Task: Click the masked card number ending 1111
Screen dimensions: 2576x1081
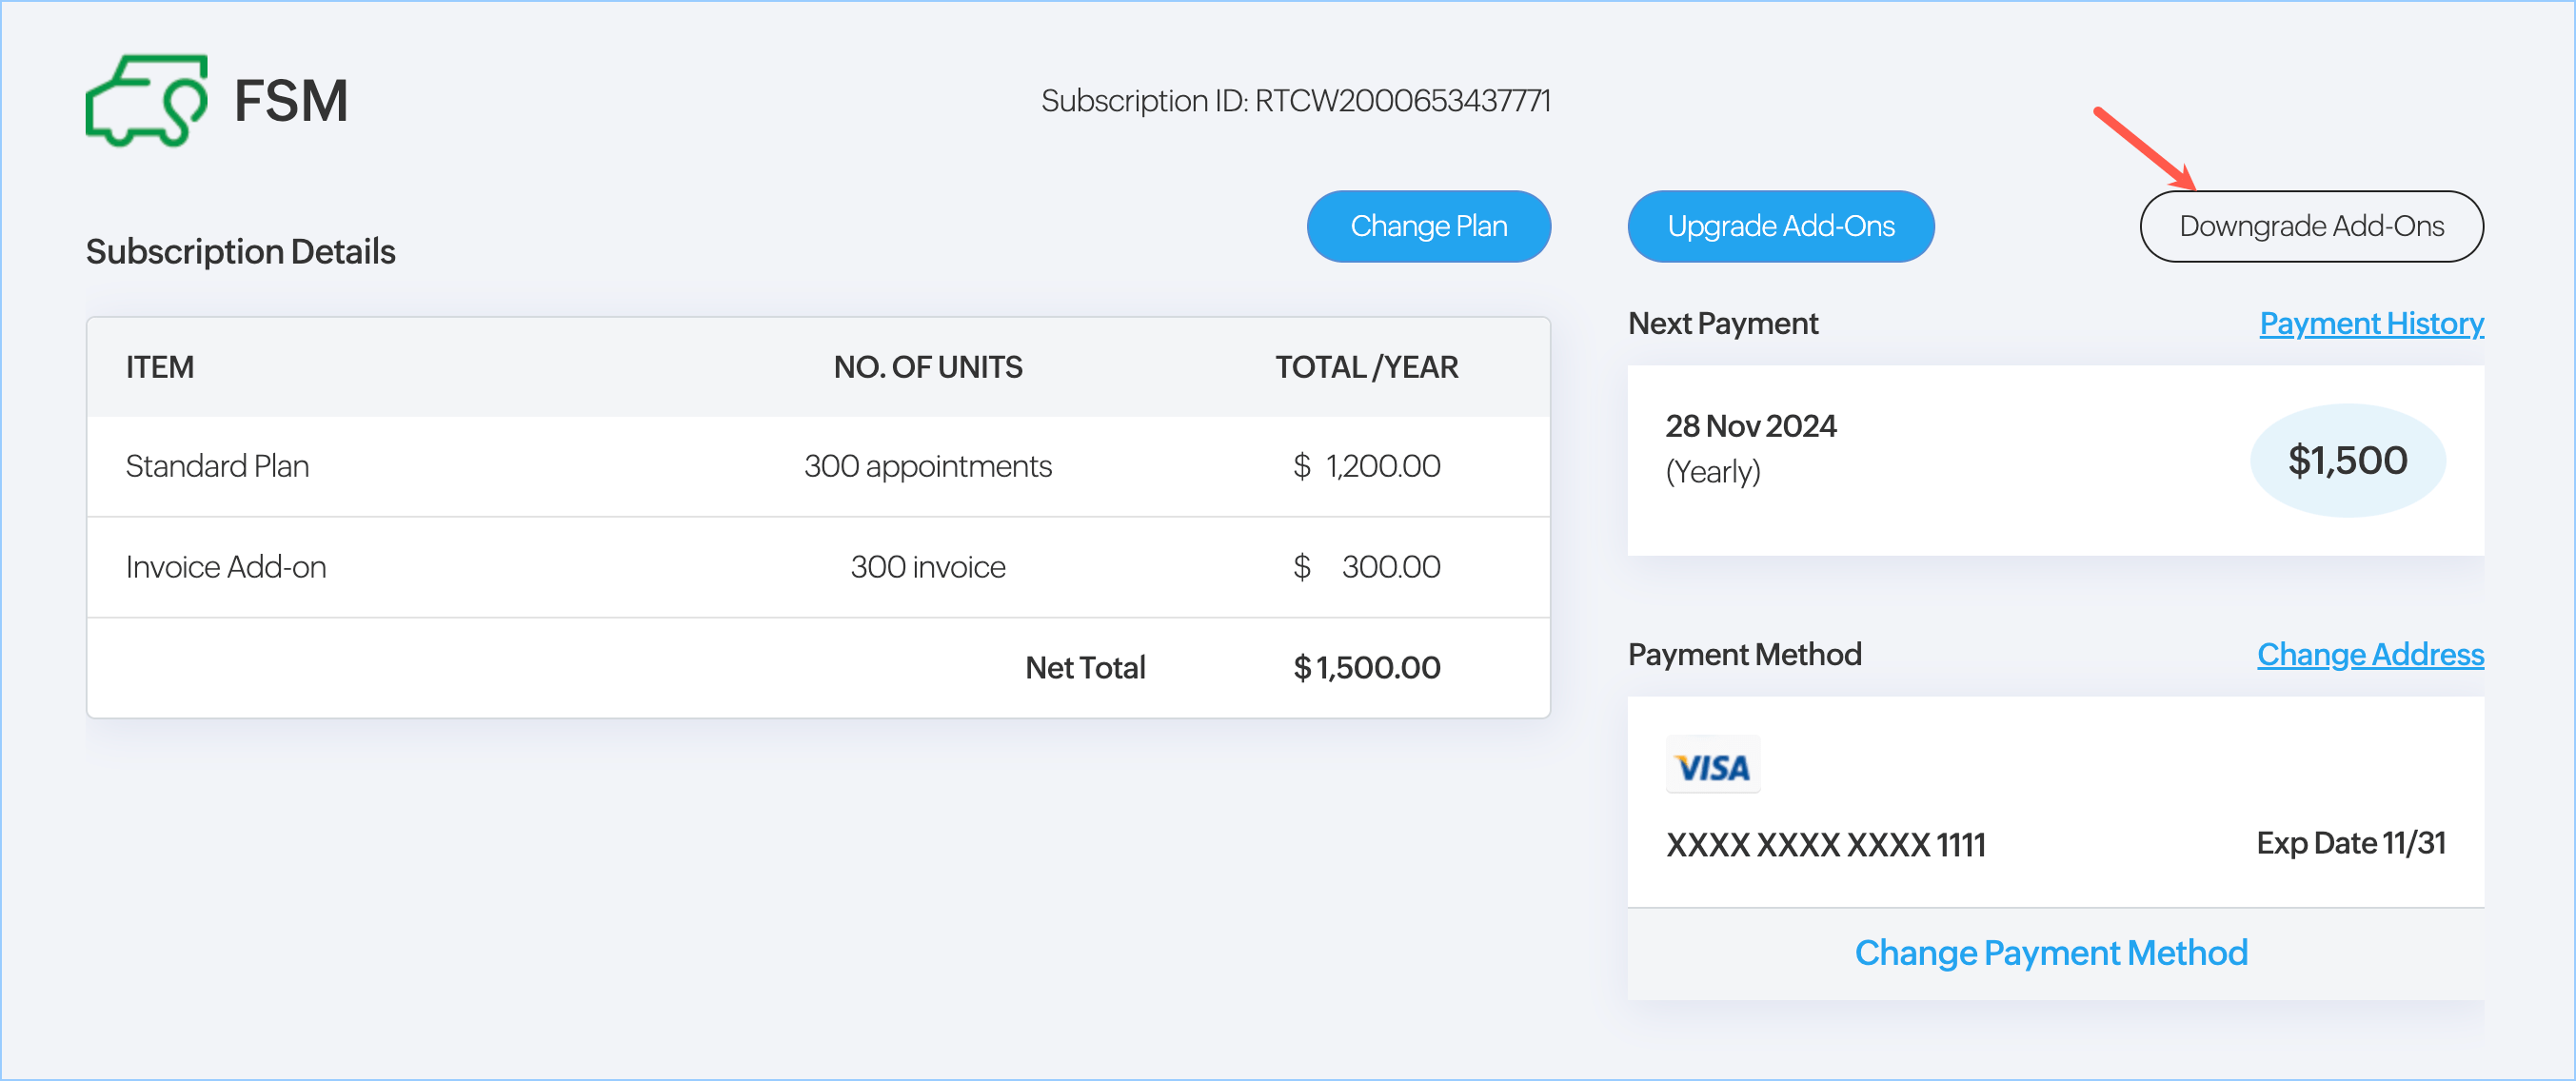Action: click(x=1825, y=845)
